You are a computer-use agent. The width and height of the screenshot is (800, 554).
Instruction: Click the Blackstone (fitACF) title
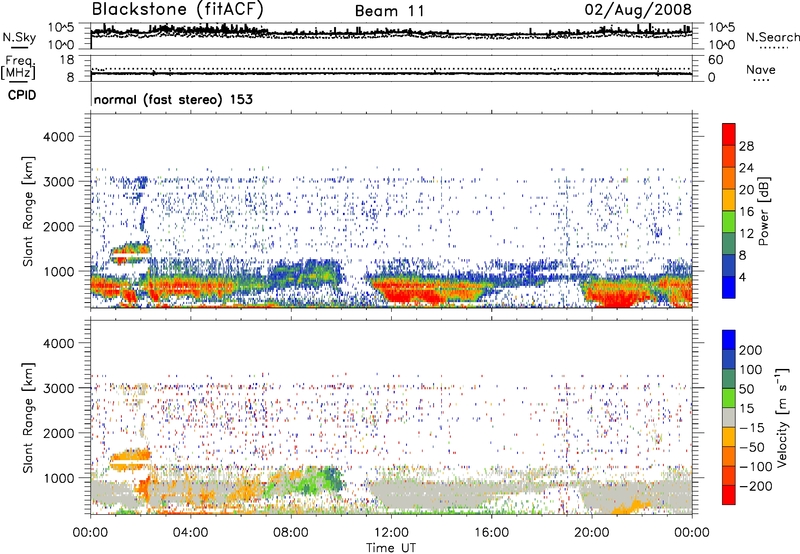178,10
